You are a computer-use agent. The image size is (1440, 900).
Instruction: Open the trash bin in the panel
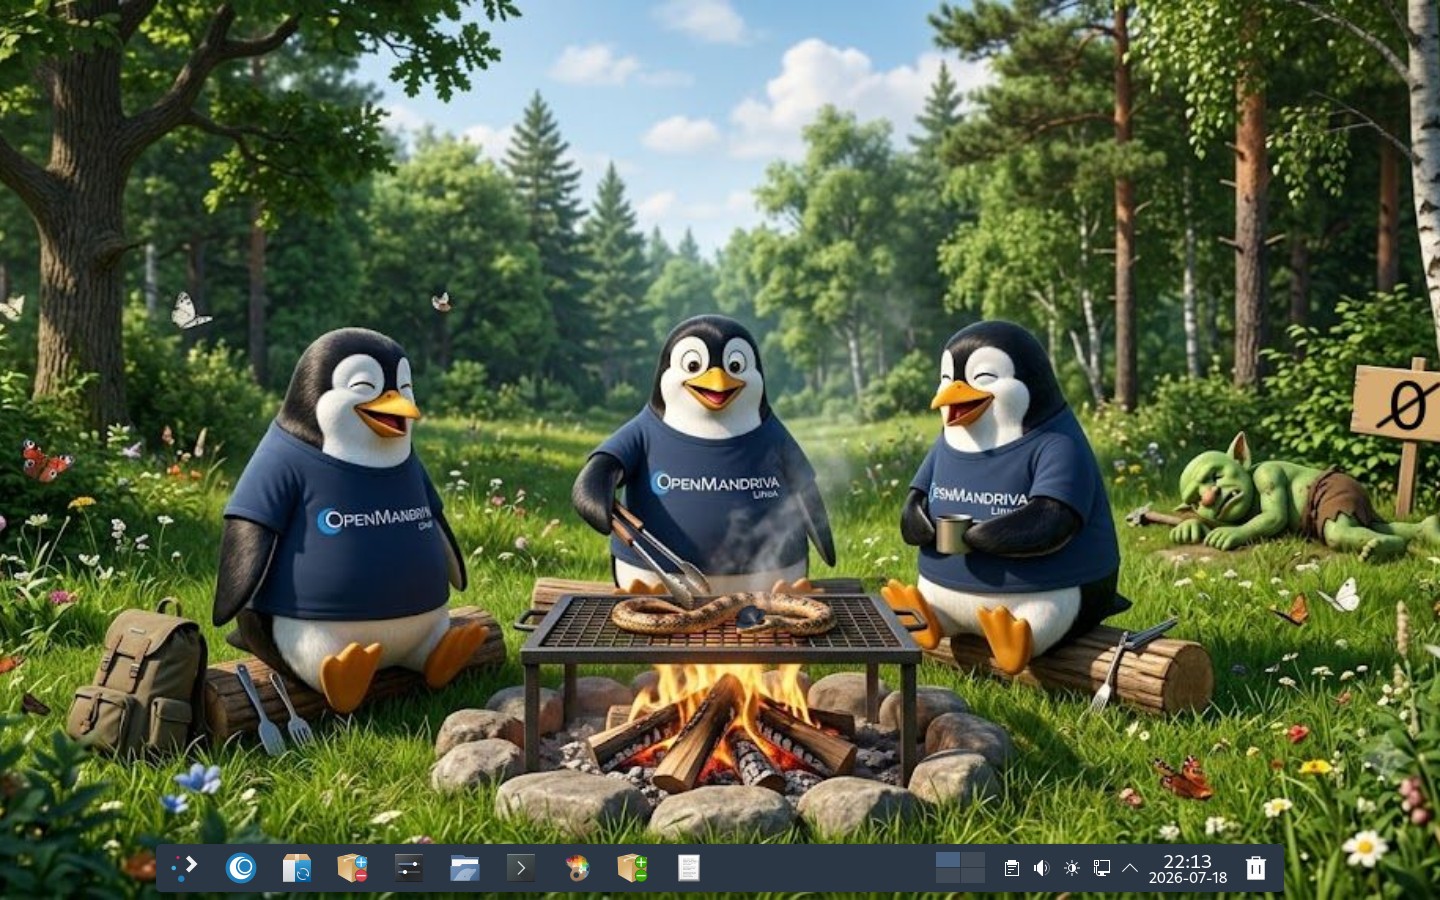point(1256,868)
